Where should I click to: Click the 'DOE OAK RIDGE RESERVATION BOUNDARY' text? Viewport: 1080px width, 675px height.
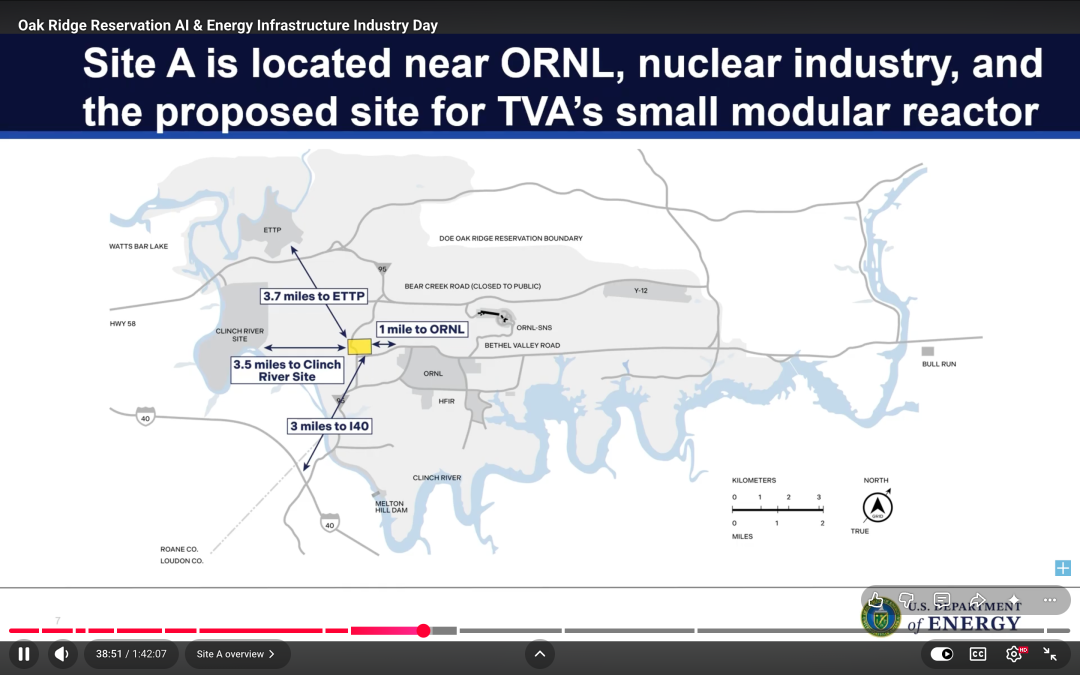pos(511,238)
